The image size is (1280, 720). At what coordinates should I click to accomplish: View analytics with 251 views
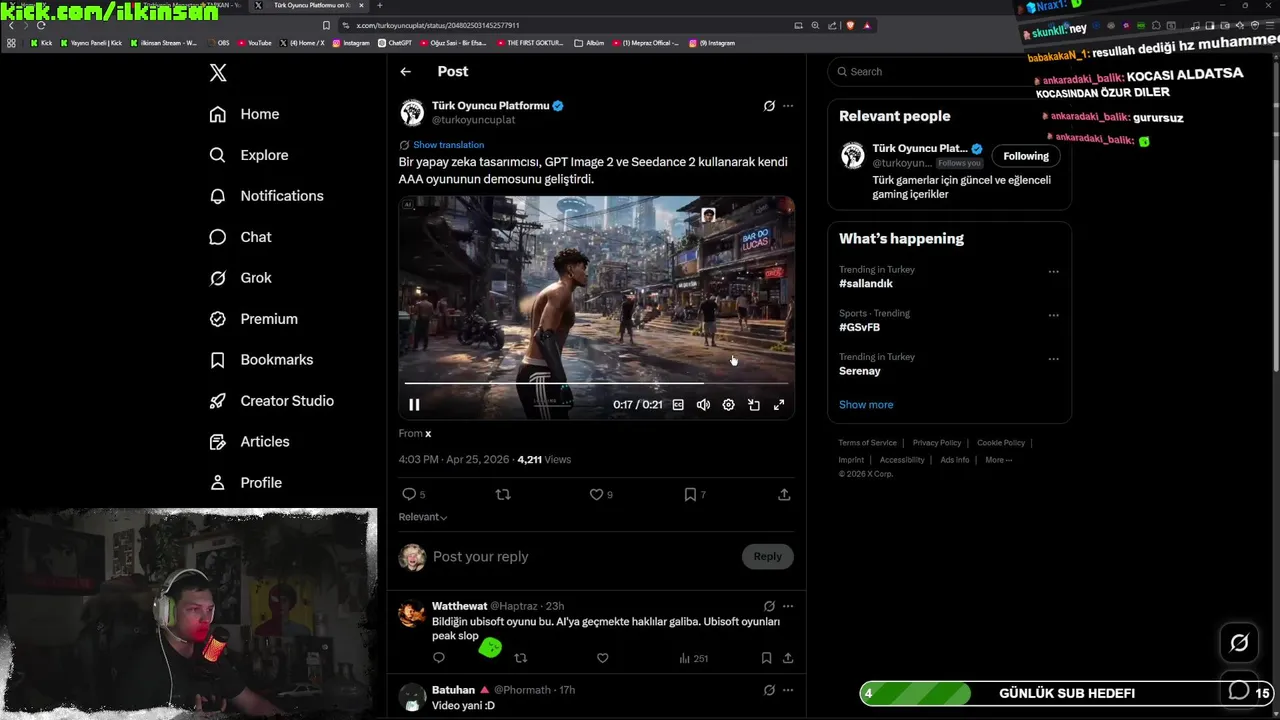click(693, 658)
